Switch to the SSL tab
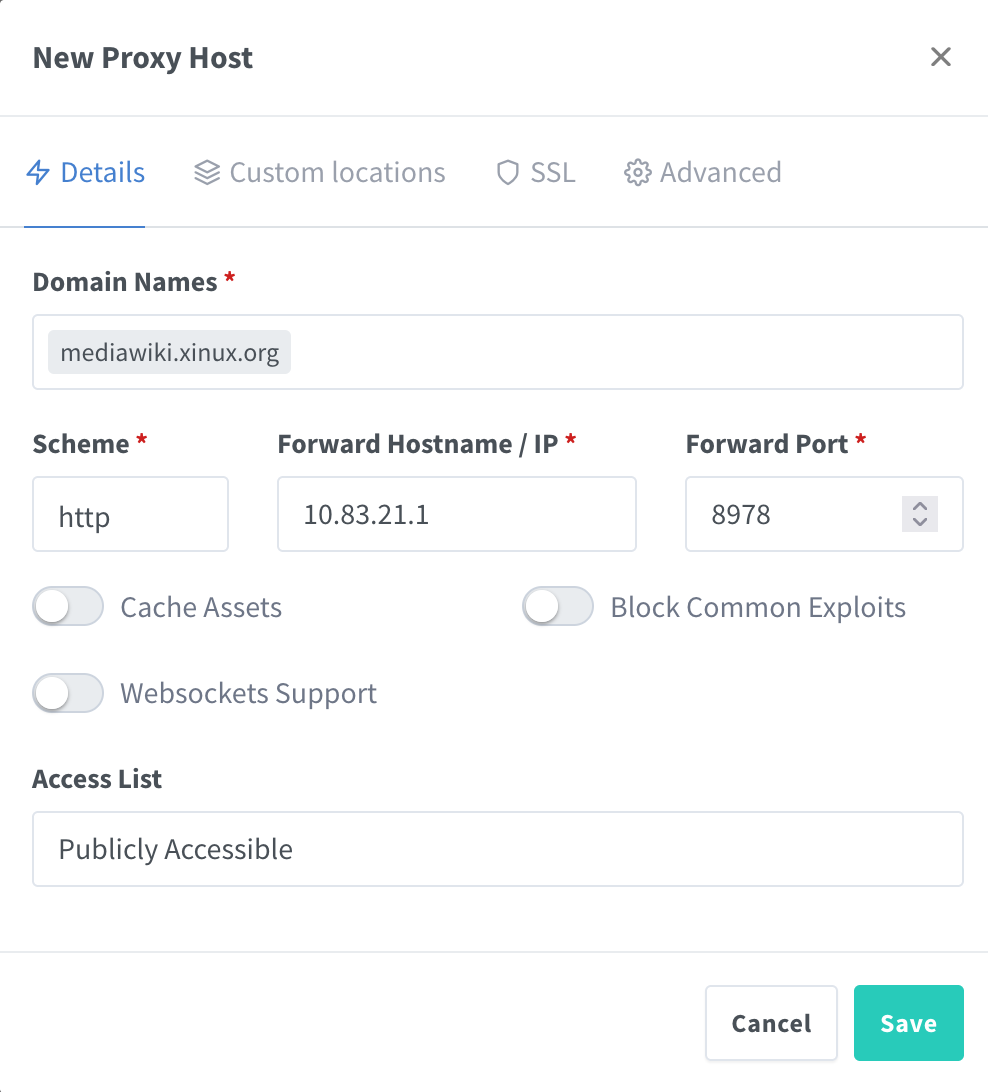 (534, 172)
